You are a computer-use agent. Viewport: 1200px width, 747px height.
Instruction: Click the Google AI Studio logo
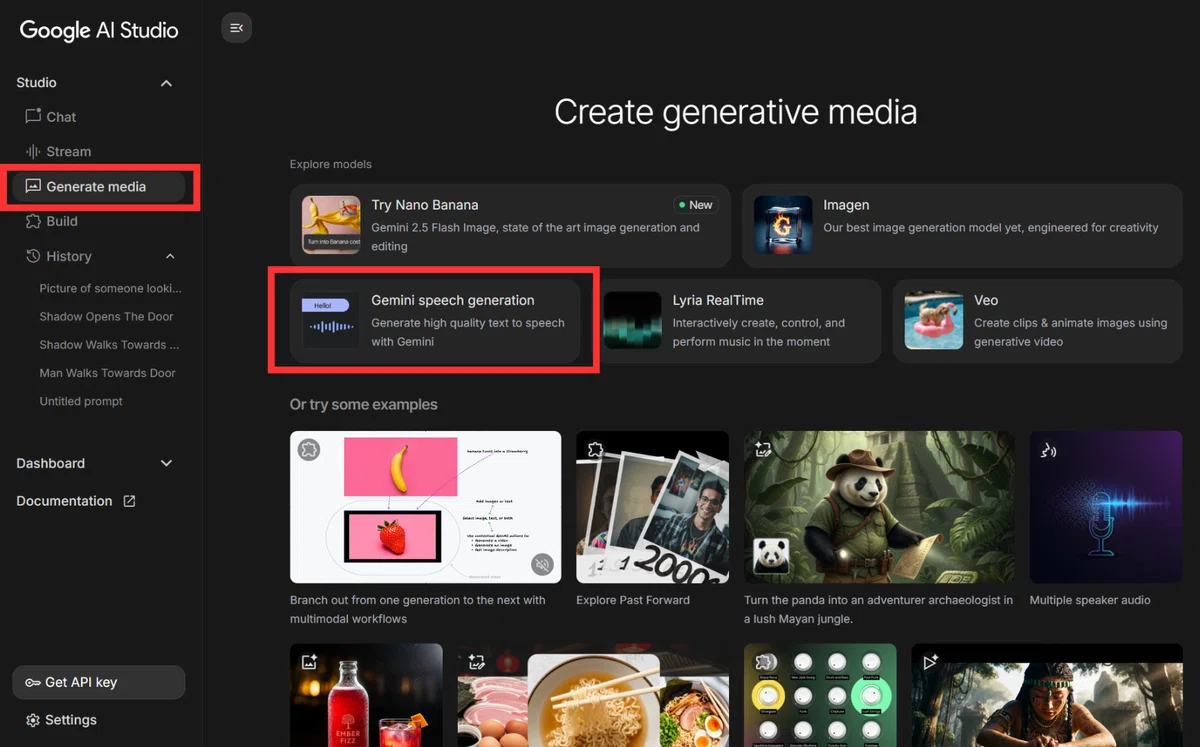99,30
